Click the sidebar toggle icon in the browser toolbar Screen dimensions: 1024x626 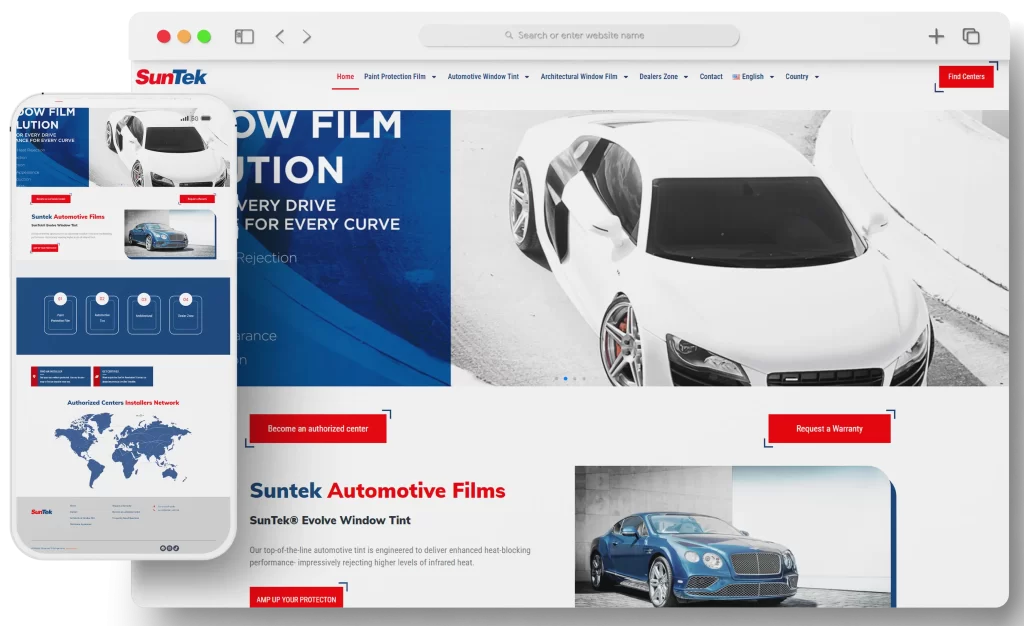coord(242,35)
